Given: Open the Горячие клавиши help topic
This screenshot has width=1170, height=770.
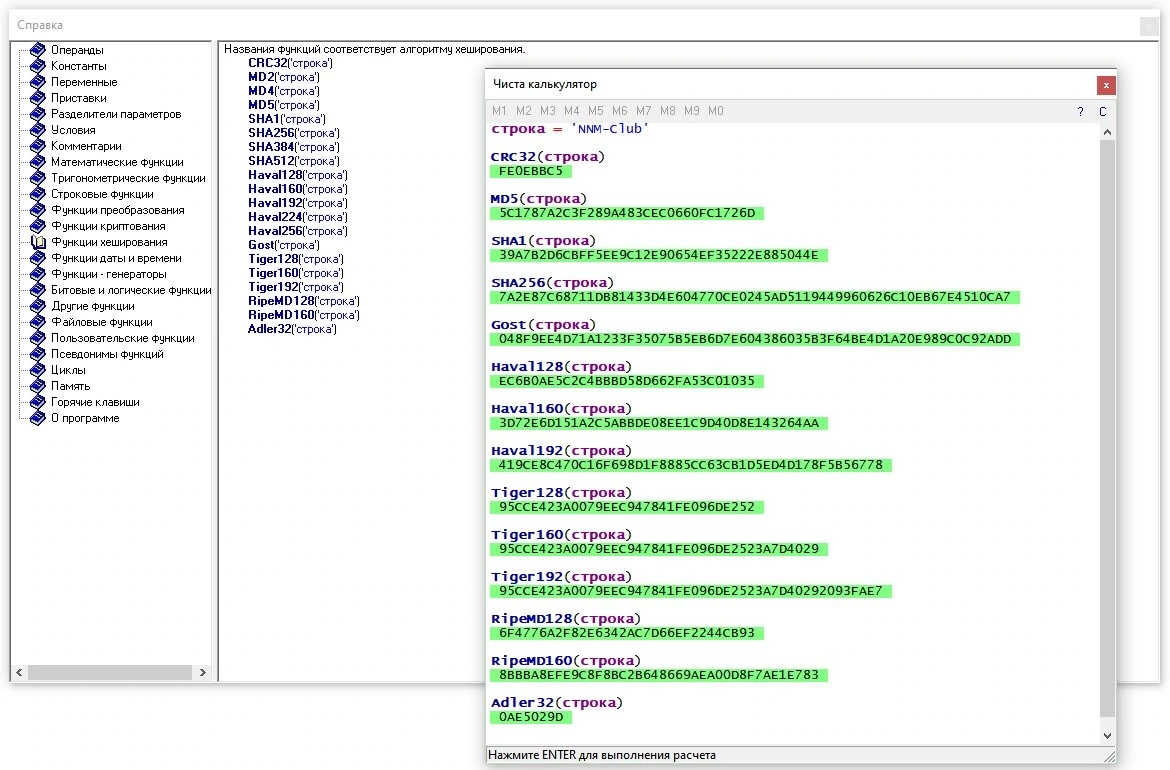Looking at the screenshot, I should pyautogui.click(x=96, y=402).
